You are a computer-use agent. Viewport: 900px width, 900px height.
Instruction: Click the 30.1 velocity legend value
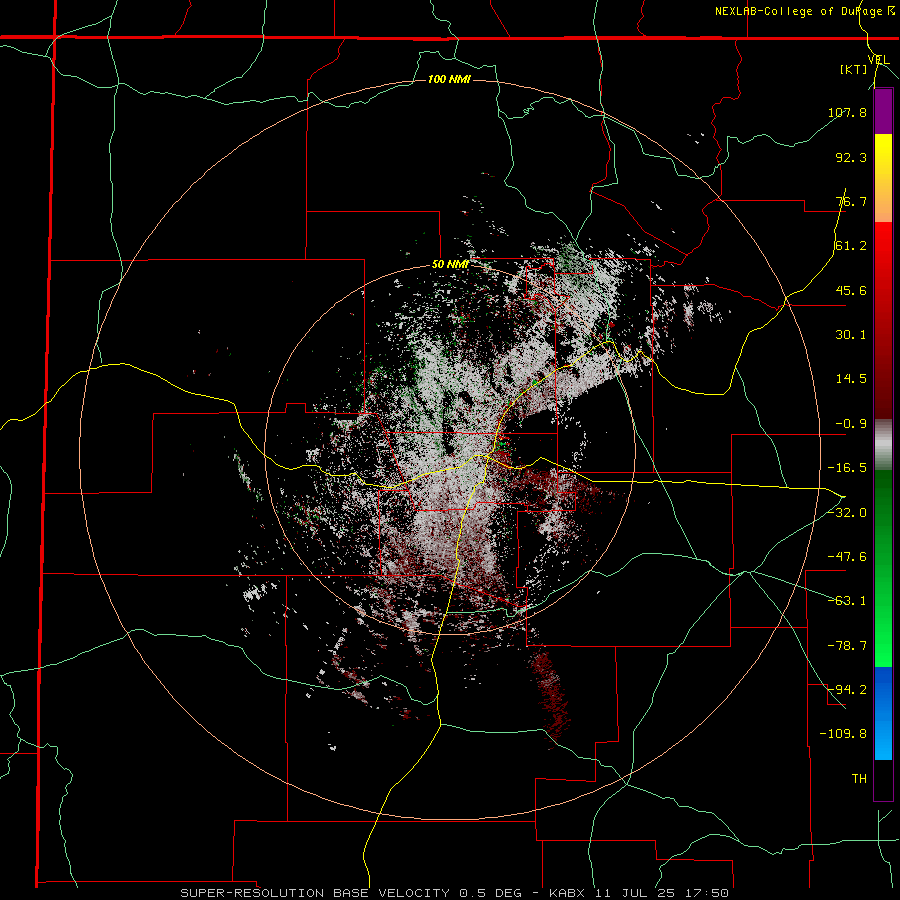[x=851, y=335]
